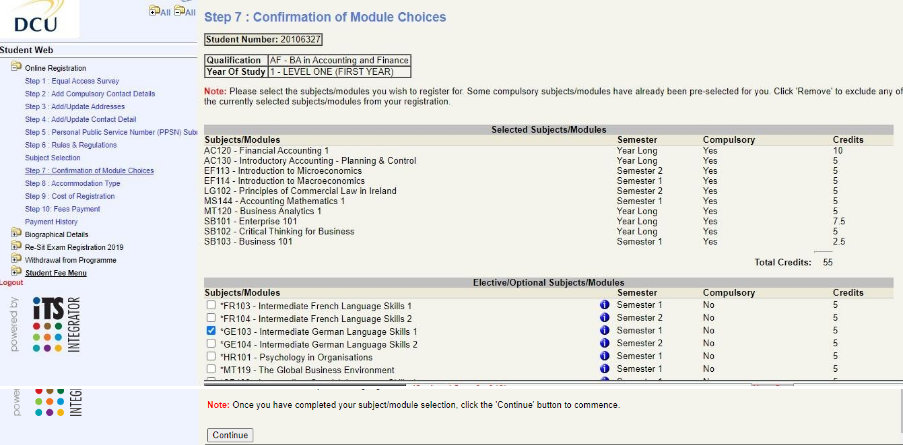Click the ITS Integrator logo

coord(56,324)
